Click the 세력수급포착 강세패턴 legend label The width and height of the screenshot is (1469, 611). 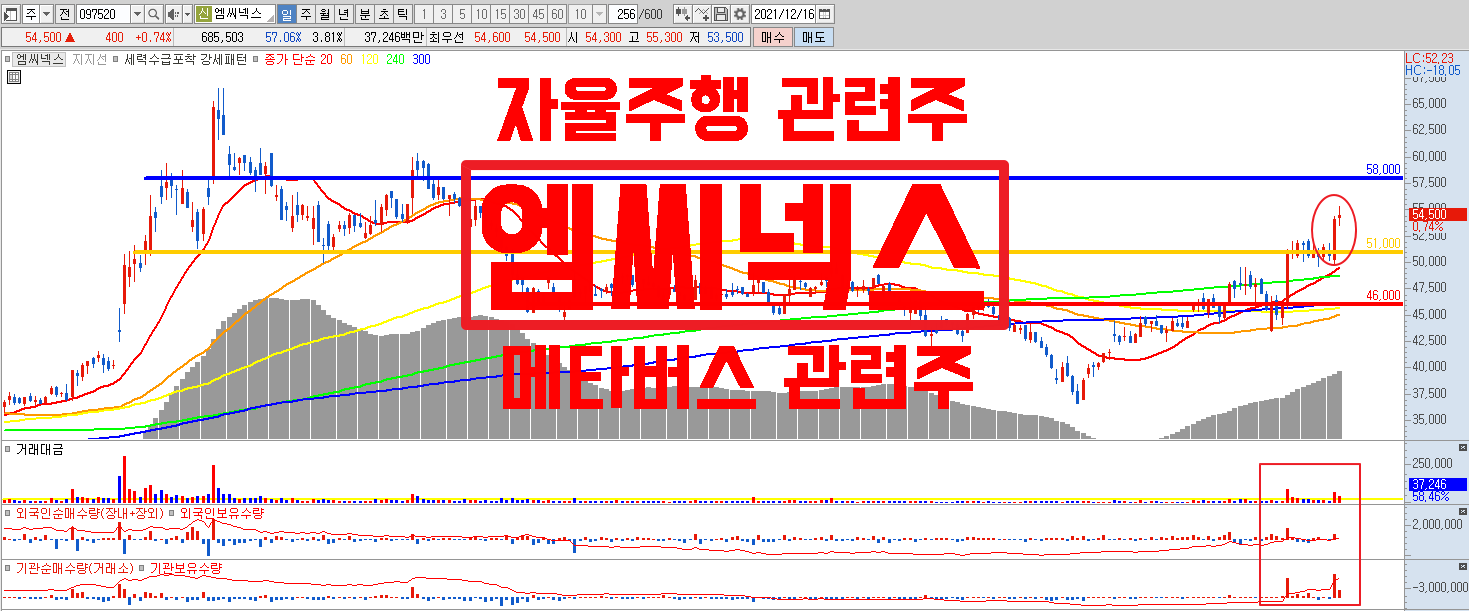(x=185, y=60)
